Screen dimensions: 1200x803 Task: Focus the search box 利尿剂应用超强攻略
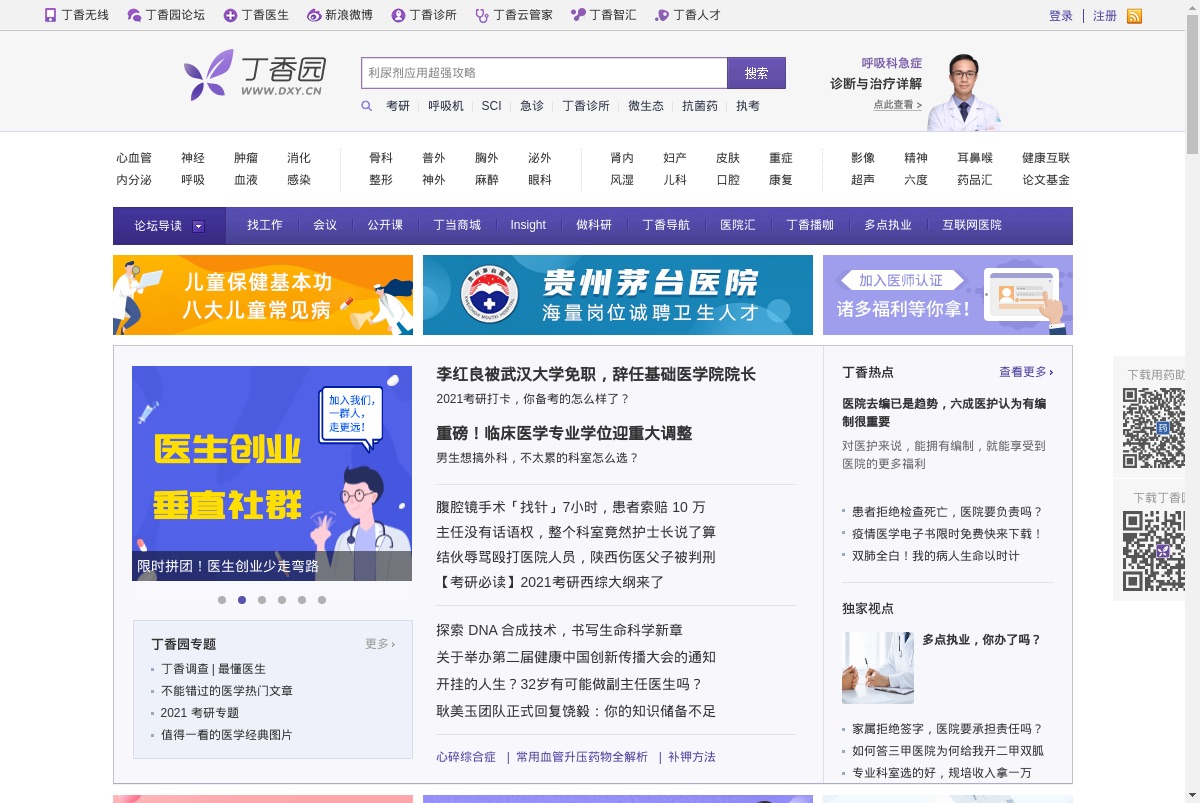pyautogui.click(x=544, y=73)
